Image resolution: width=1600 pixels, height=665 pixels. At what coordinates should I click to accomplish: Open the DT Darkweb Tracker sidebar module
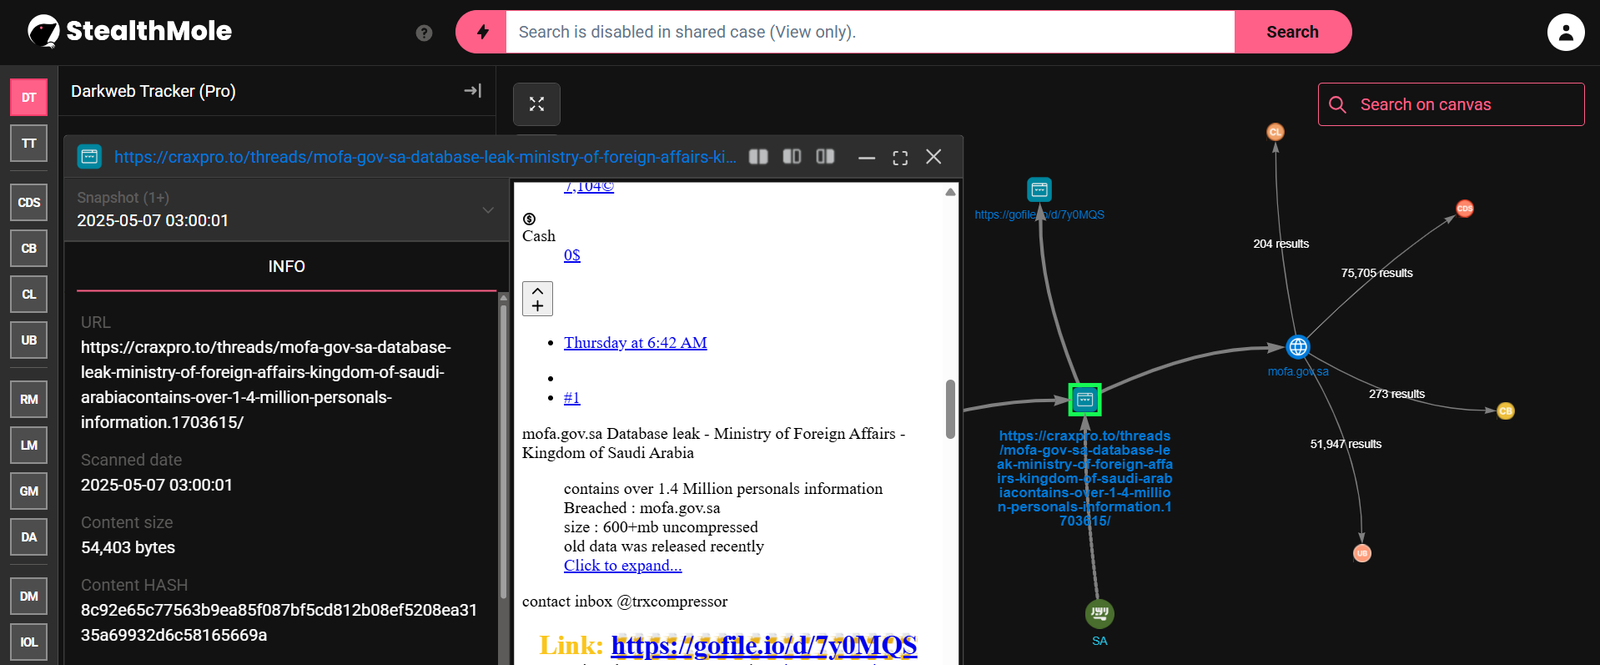29,97
